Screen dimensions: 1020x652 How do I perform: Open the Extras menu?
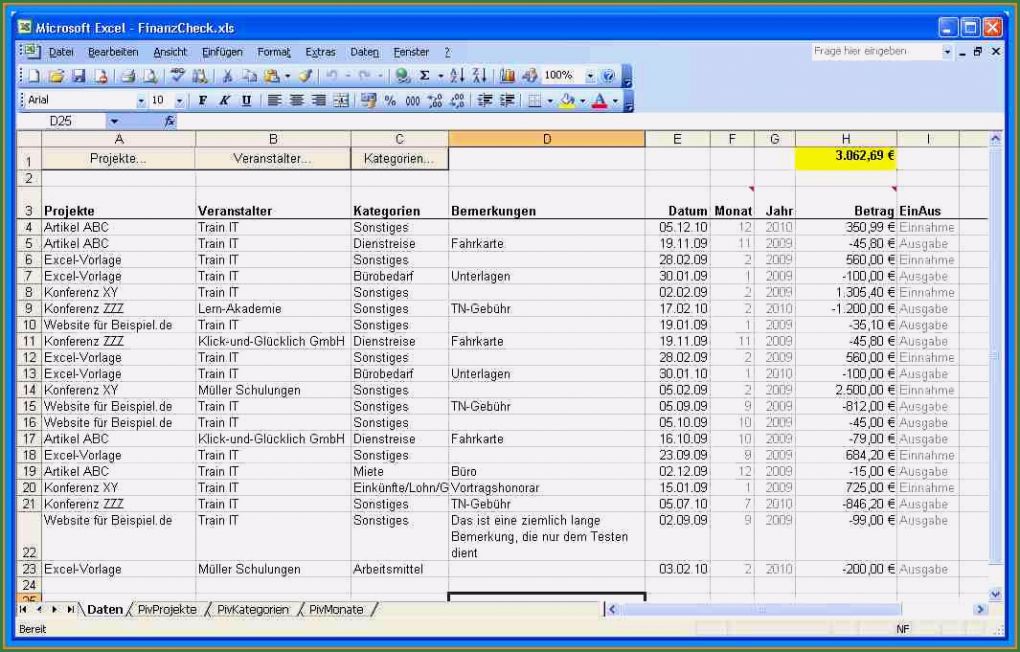[320, 52]
